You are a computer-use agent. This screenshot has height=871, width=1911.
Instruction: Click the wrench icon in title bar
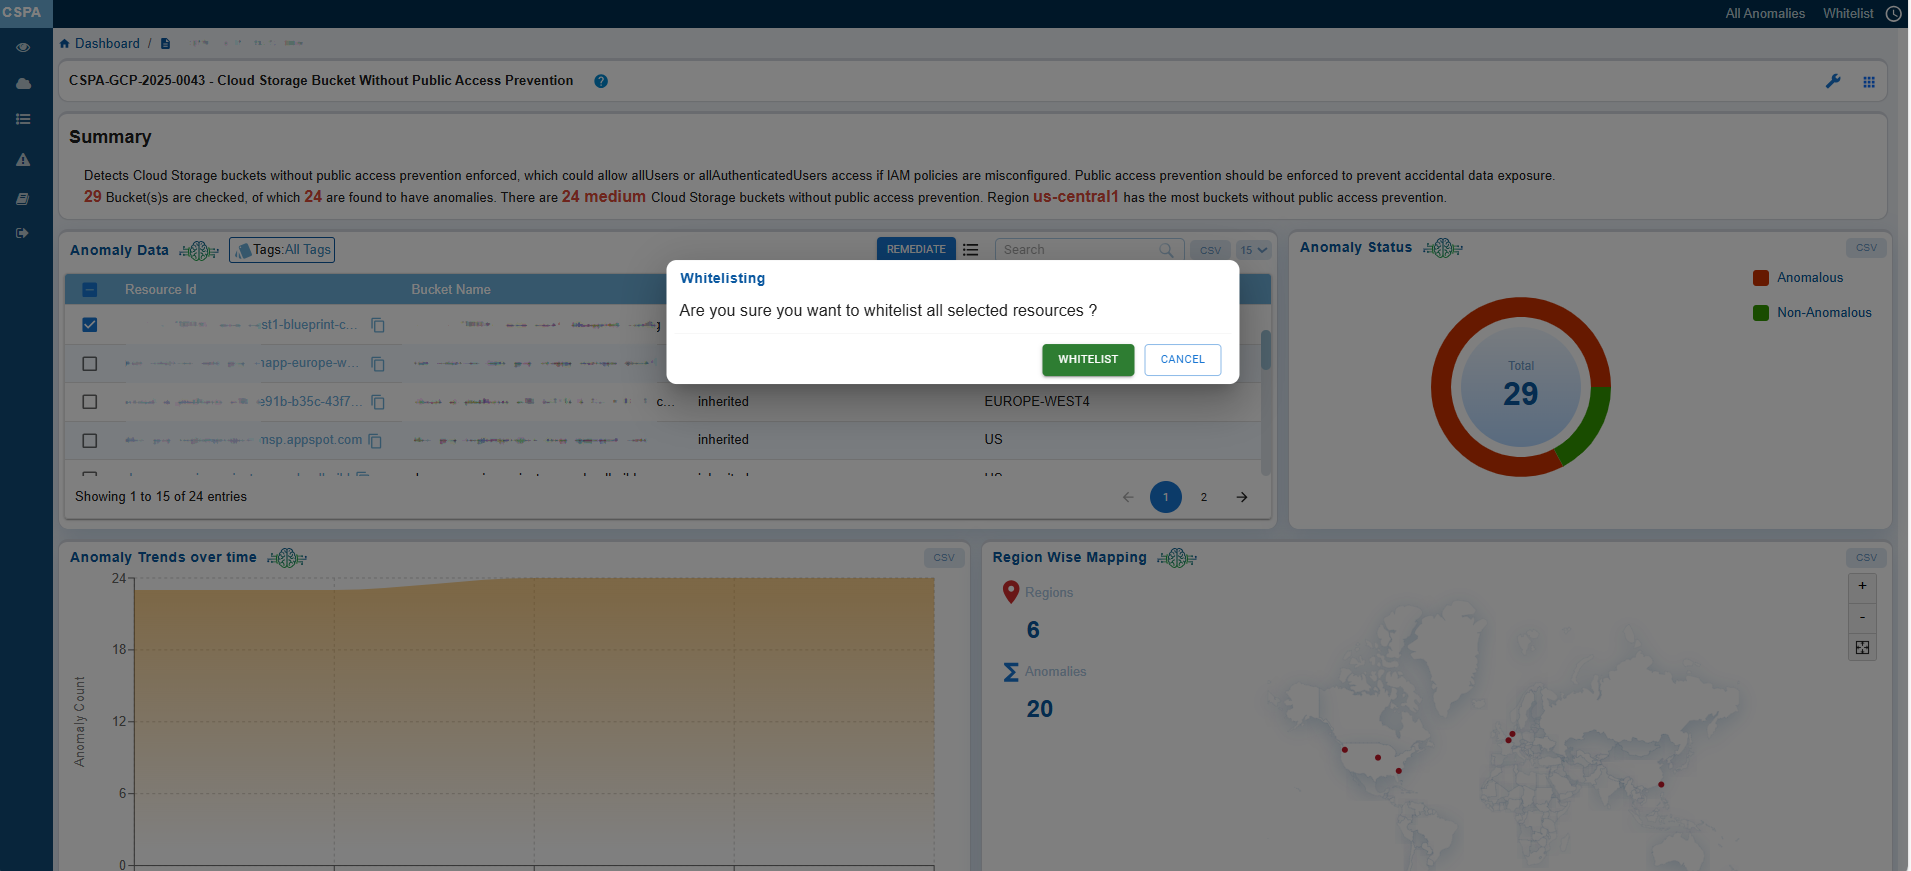pos(1832,82)
